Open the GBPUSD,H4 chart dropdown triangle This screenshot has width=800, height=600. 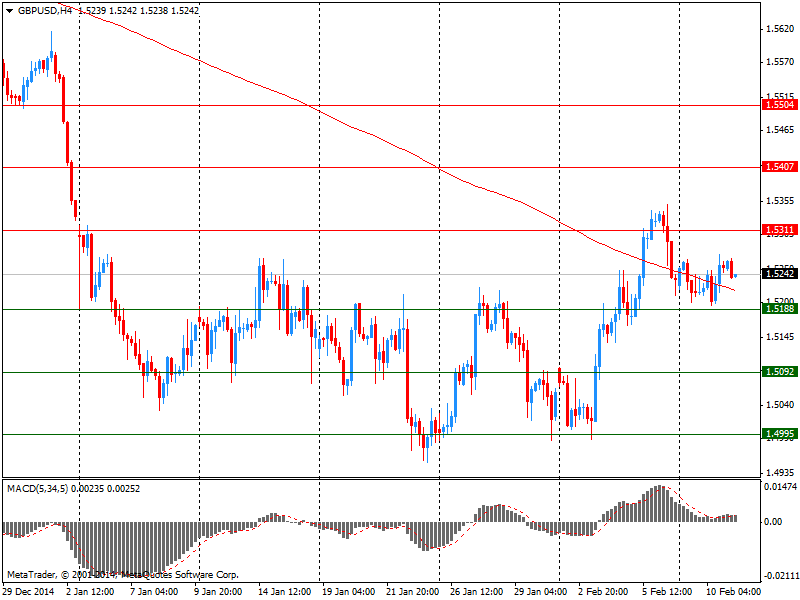tap(10, 11)
